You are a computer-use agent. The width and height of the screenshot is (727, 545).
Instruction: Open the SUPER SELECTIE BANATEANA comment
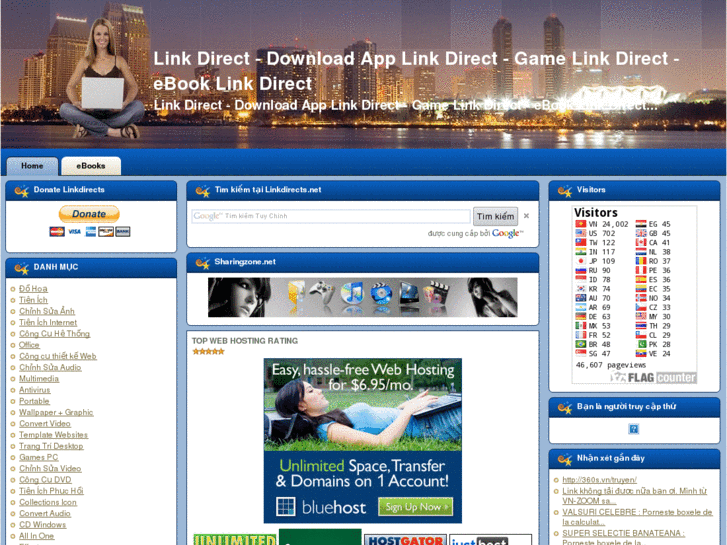coord(624,537)
